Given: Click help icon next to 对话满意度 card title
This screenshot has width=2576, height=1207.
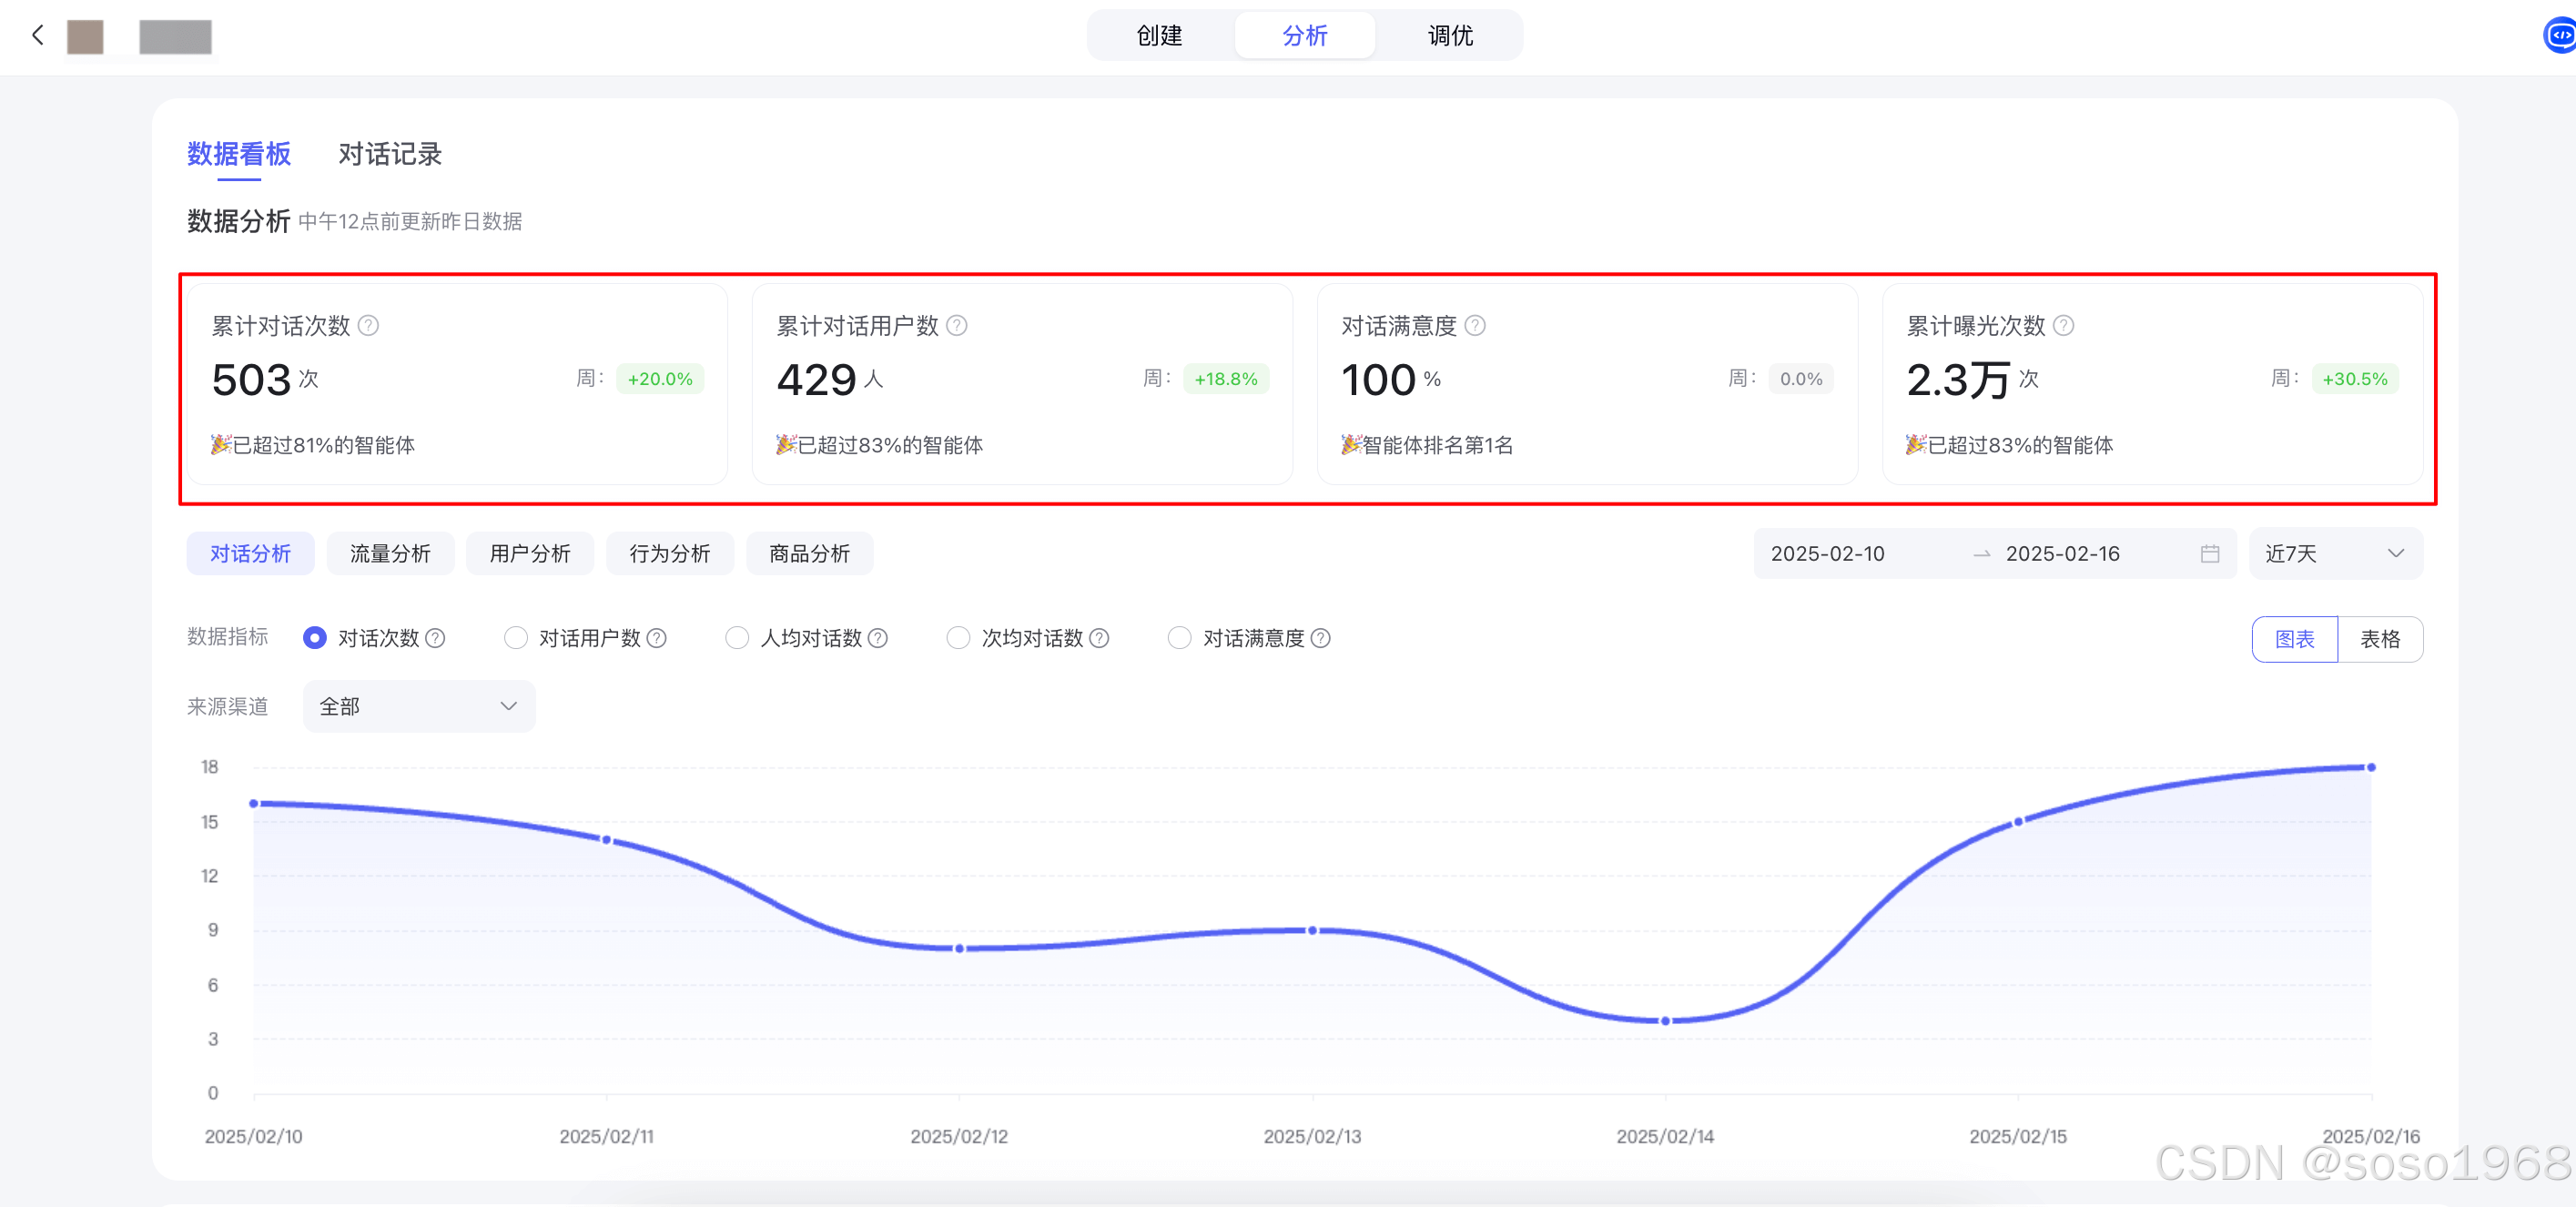Looking at the screenshot, I should click(x=1474, y=326).
